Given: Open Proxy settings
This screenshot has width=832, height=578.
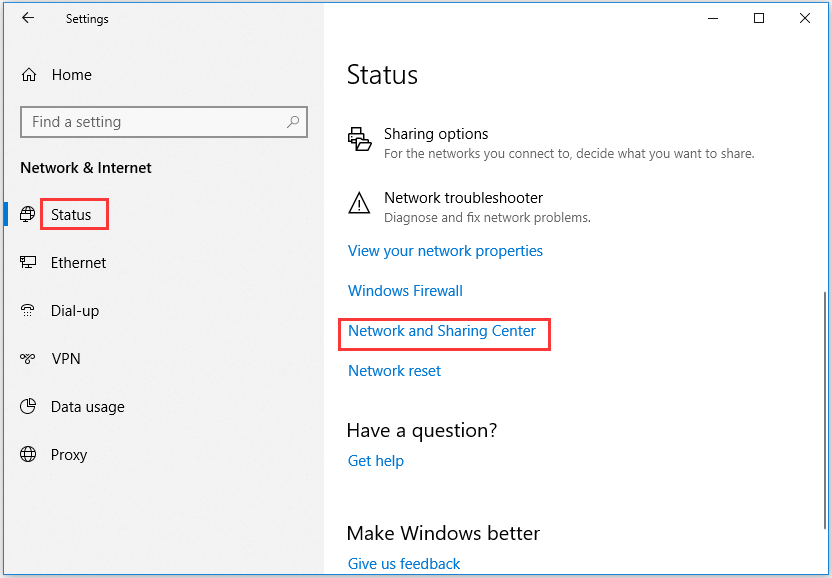Looking at the screenshot, I should coord(69,455).
